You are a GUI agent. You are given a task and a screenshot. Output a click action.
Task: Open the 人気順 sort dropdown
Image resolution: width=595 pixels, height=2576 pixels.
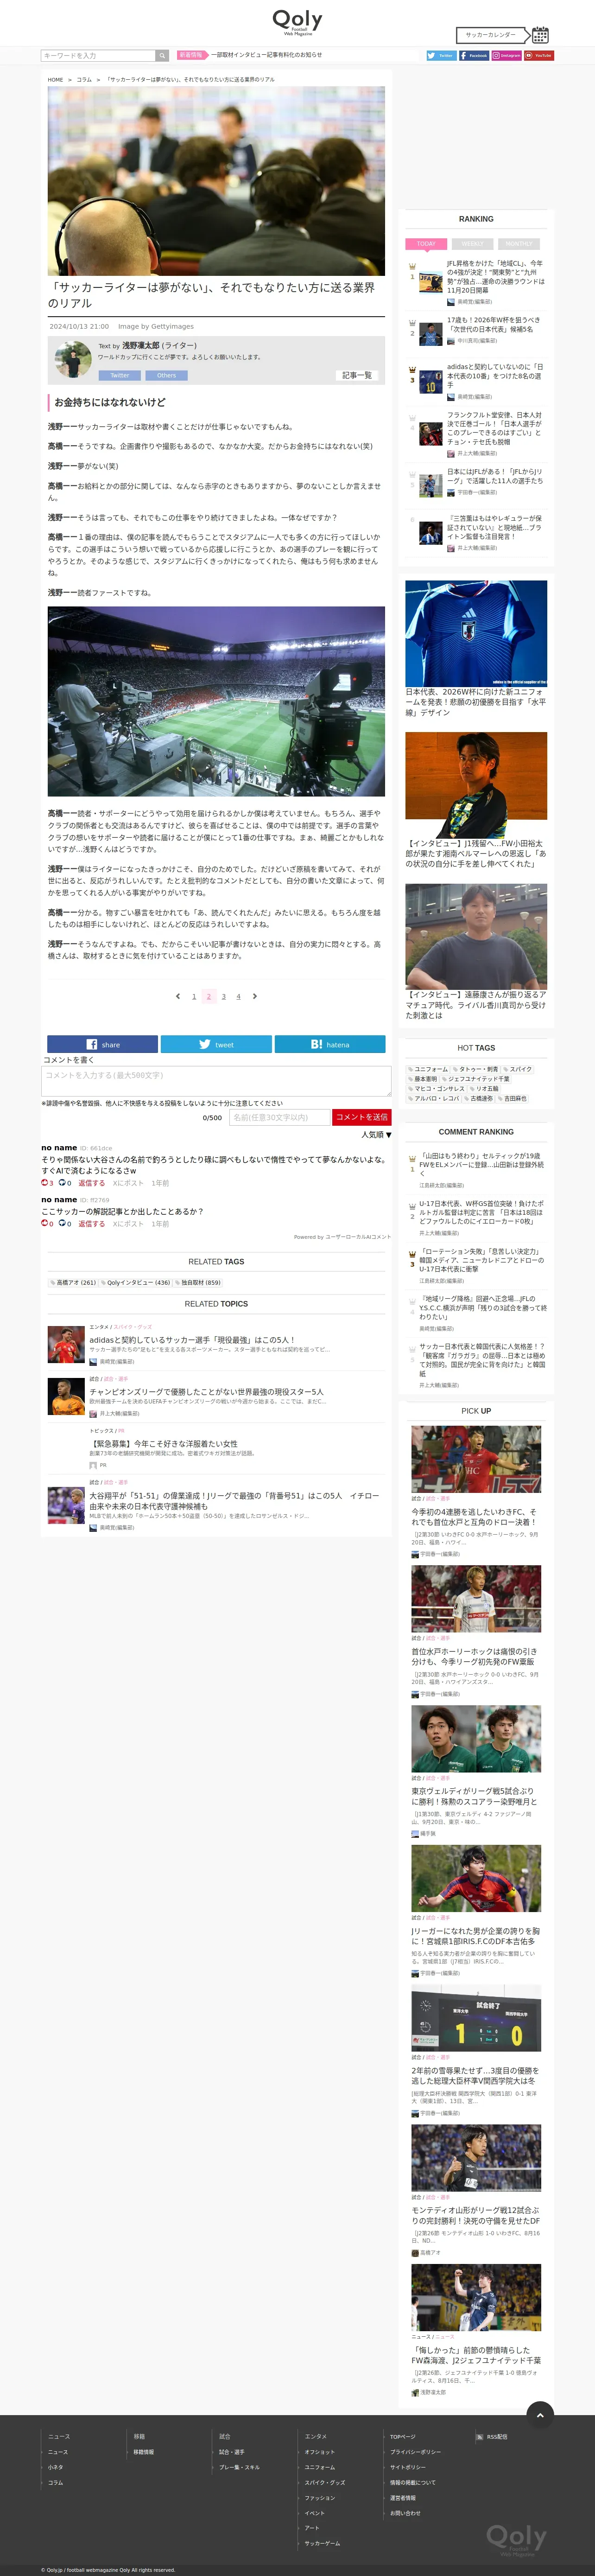(376, 1135)
